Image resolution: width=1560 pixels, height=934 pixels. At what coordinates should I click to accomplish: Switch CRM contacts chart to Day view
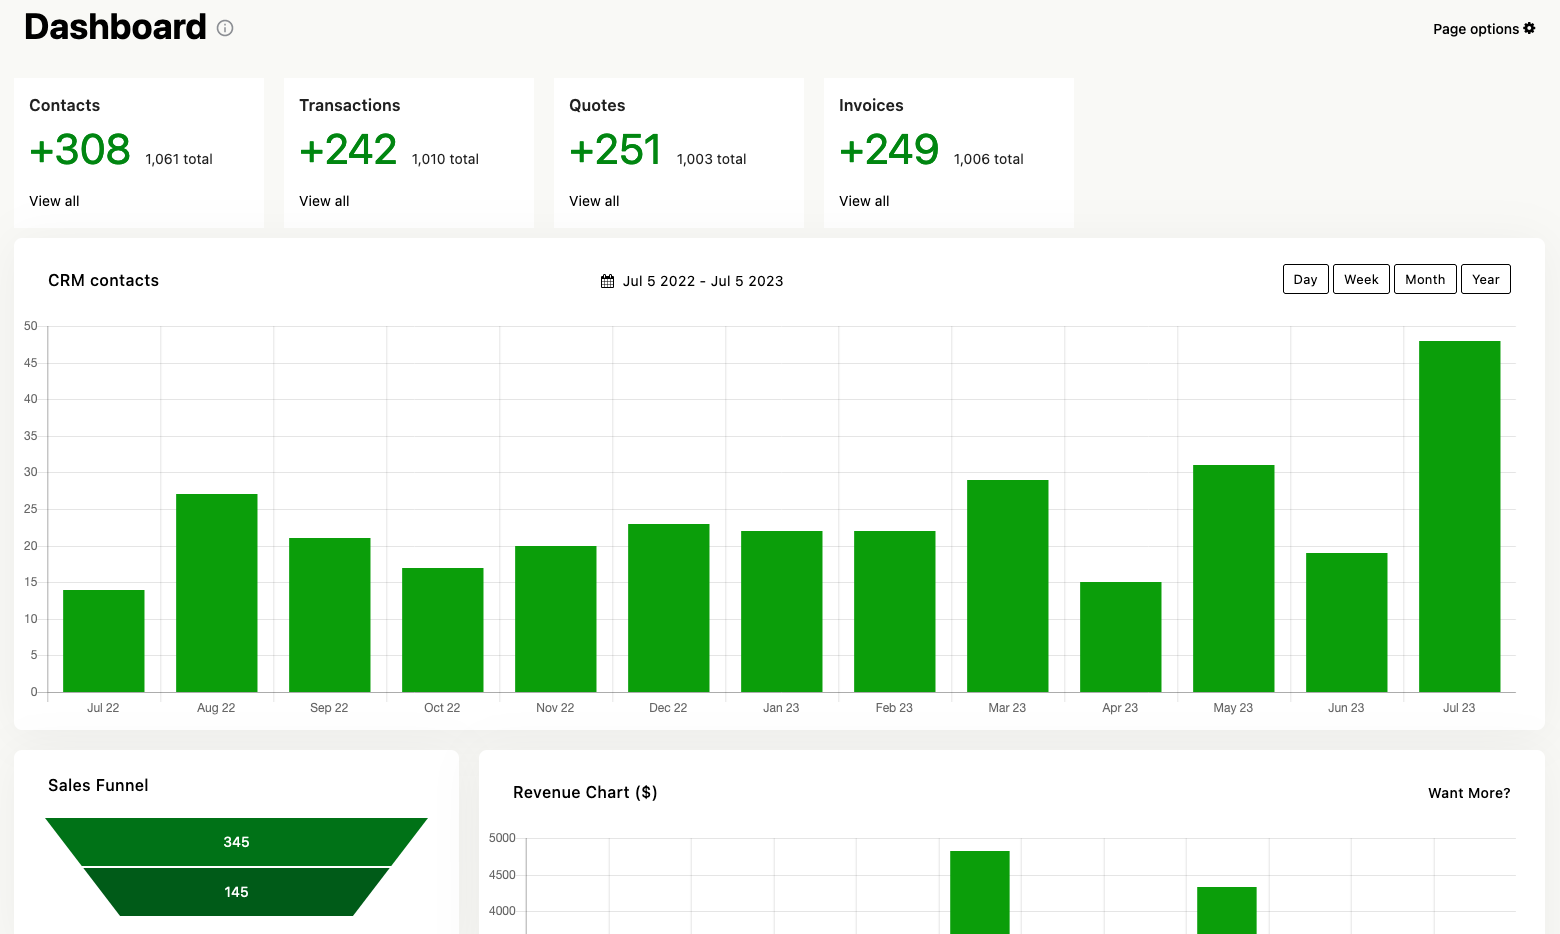click(x=1305, y=279)
